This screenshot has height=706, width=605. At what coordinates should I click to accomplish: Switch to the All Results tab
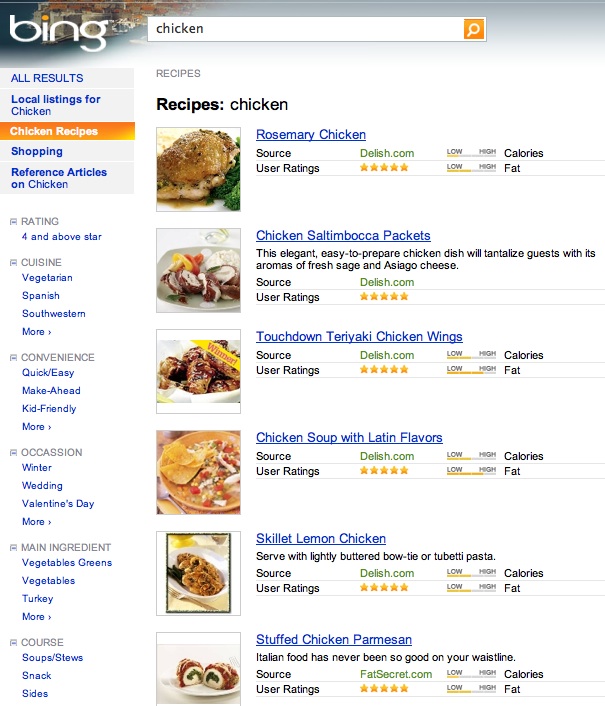tap(47, 78)
